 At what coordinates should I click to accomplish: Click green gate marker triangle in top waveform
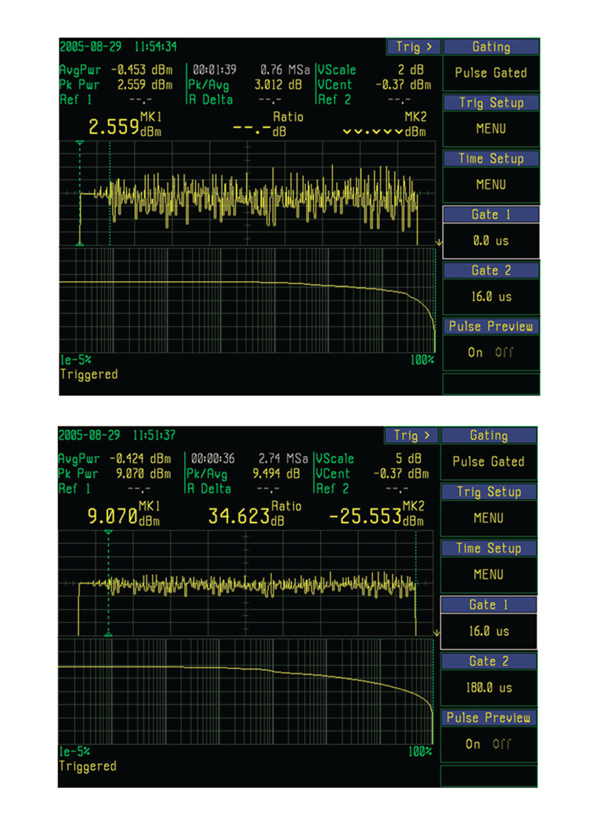(x=80, y=145)
